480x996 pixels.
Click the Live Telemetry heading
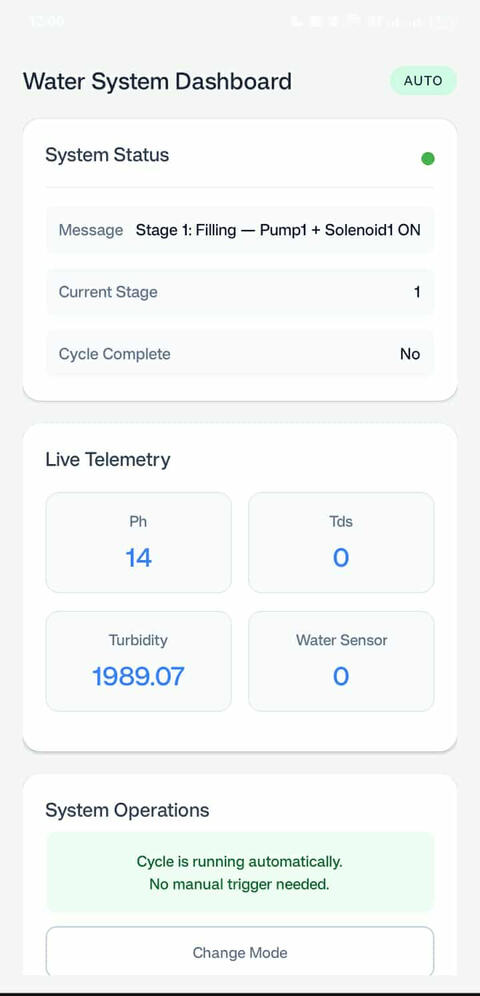pyautogui.click(x=108, y=459)
